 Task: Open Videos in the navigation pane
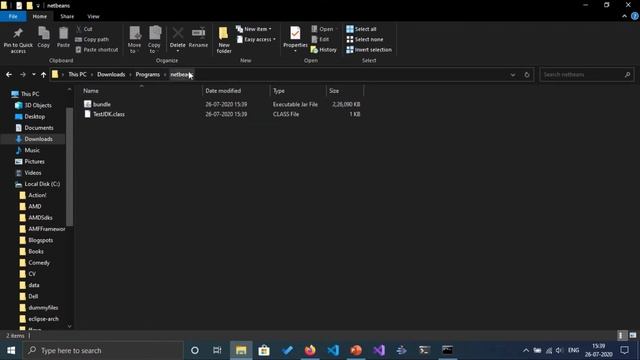click(33, 173)
